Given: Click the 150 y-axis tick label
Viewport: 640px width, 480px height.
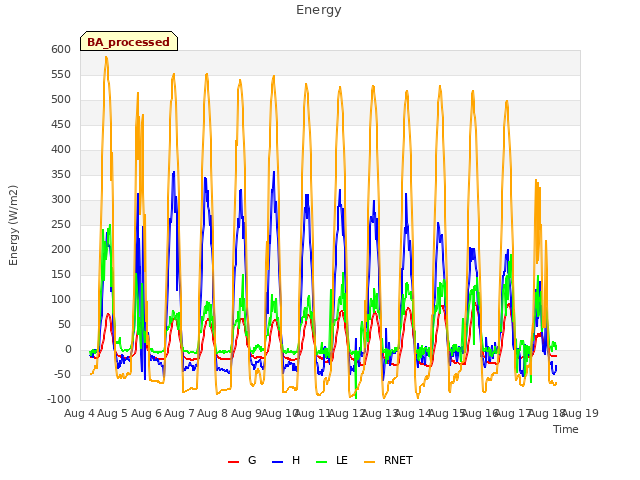Looking at the screenshot, I should pos(61,275).
